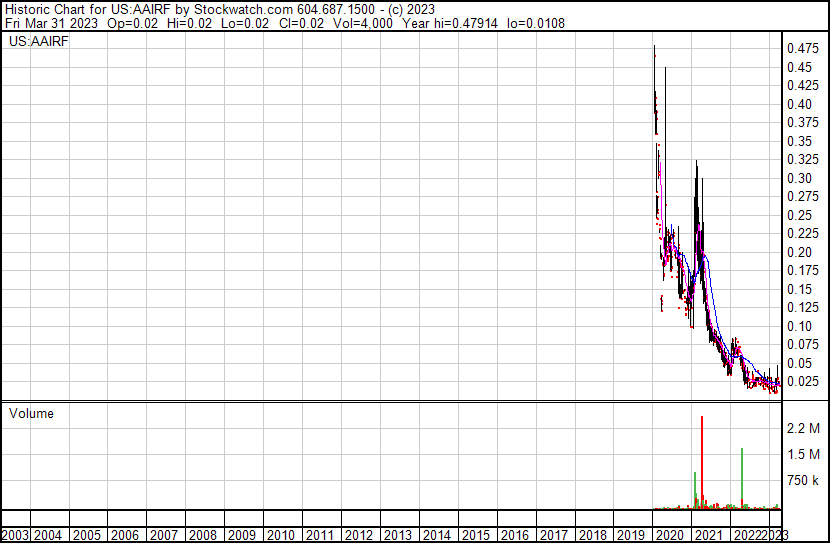This screenshot has height=543, width=830.
Task: Select the 2019 year marker on timeline
Action: tap(632, 535)
